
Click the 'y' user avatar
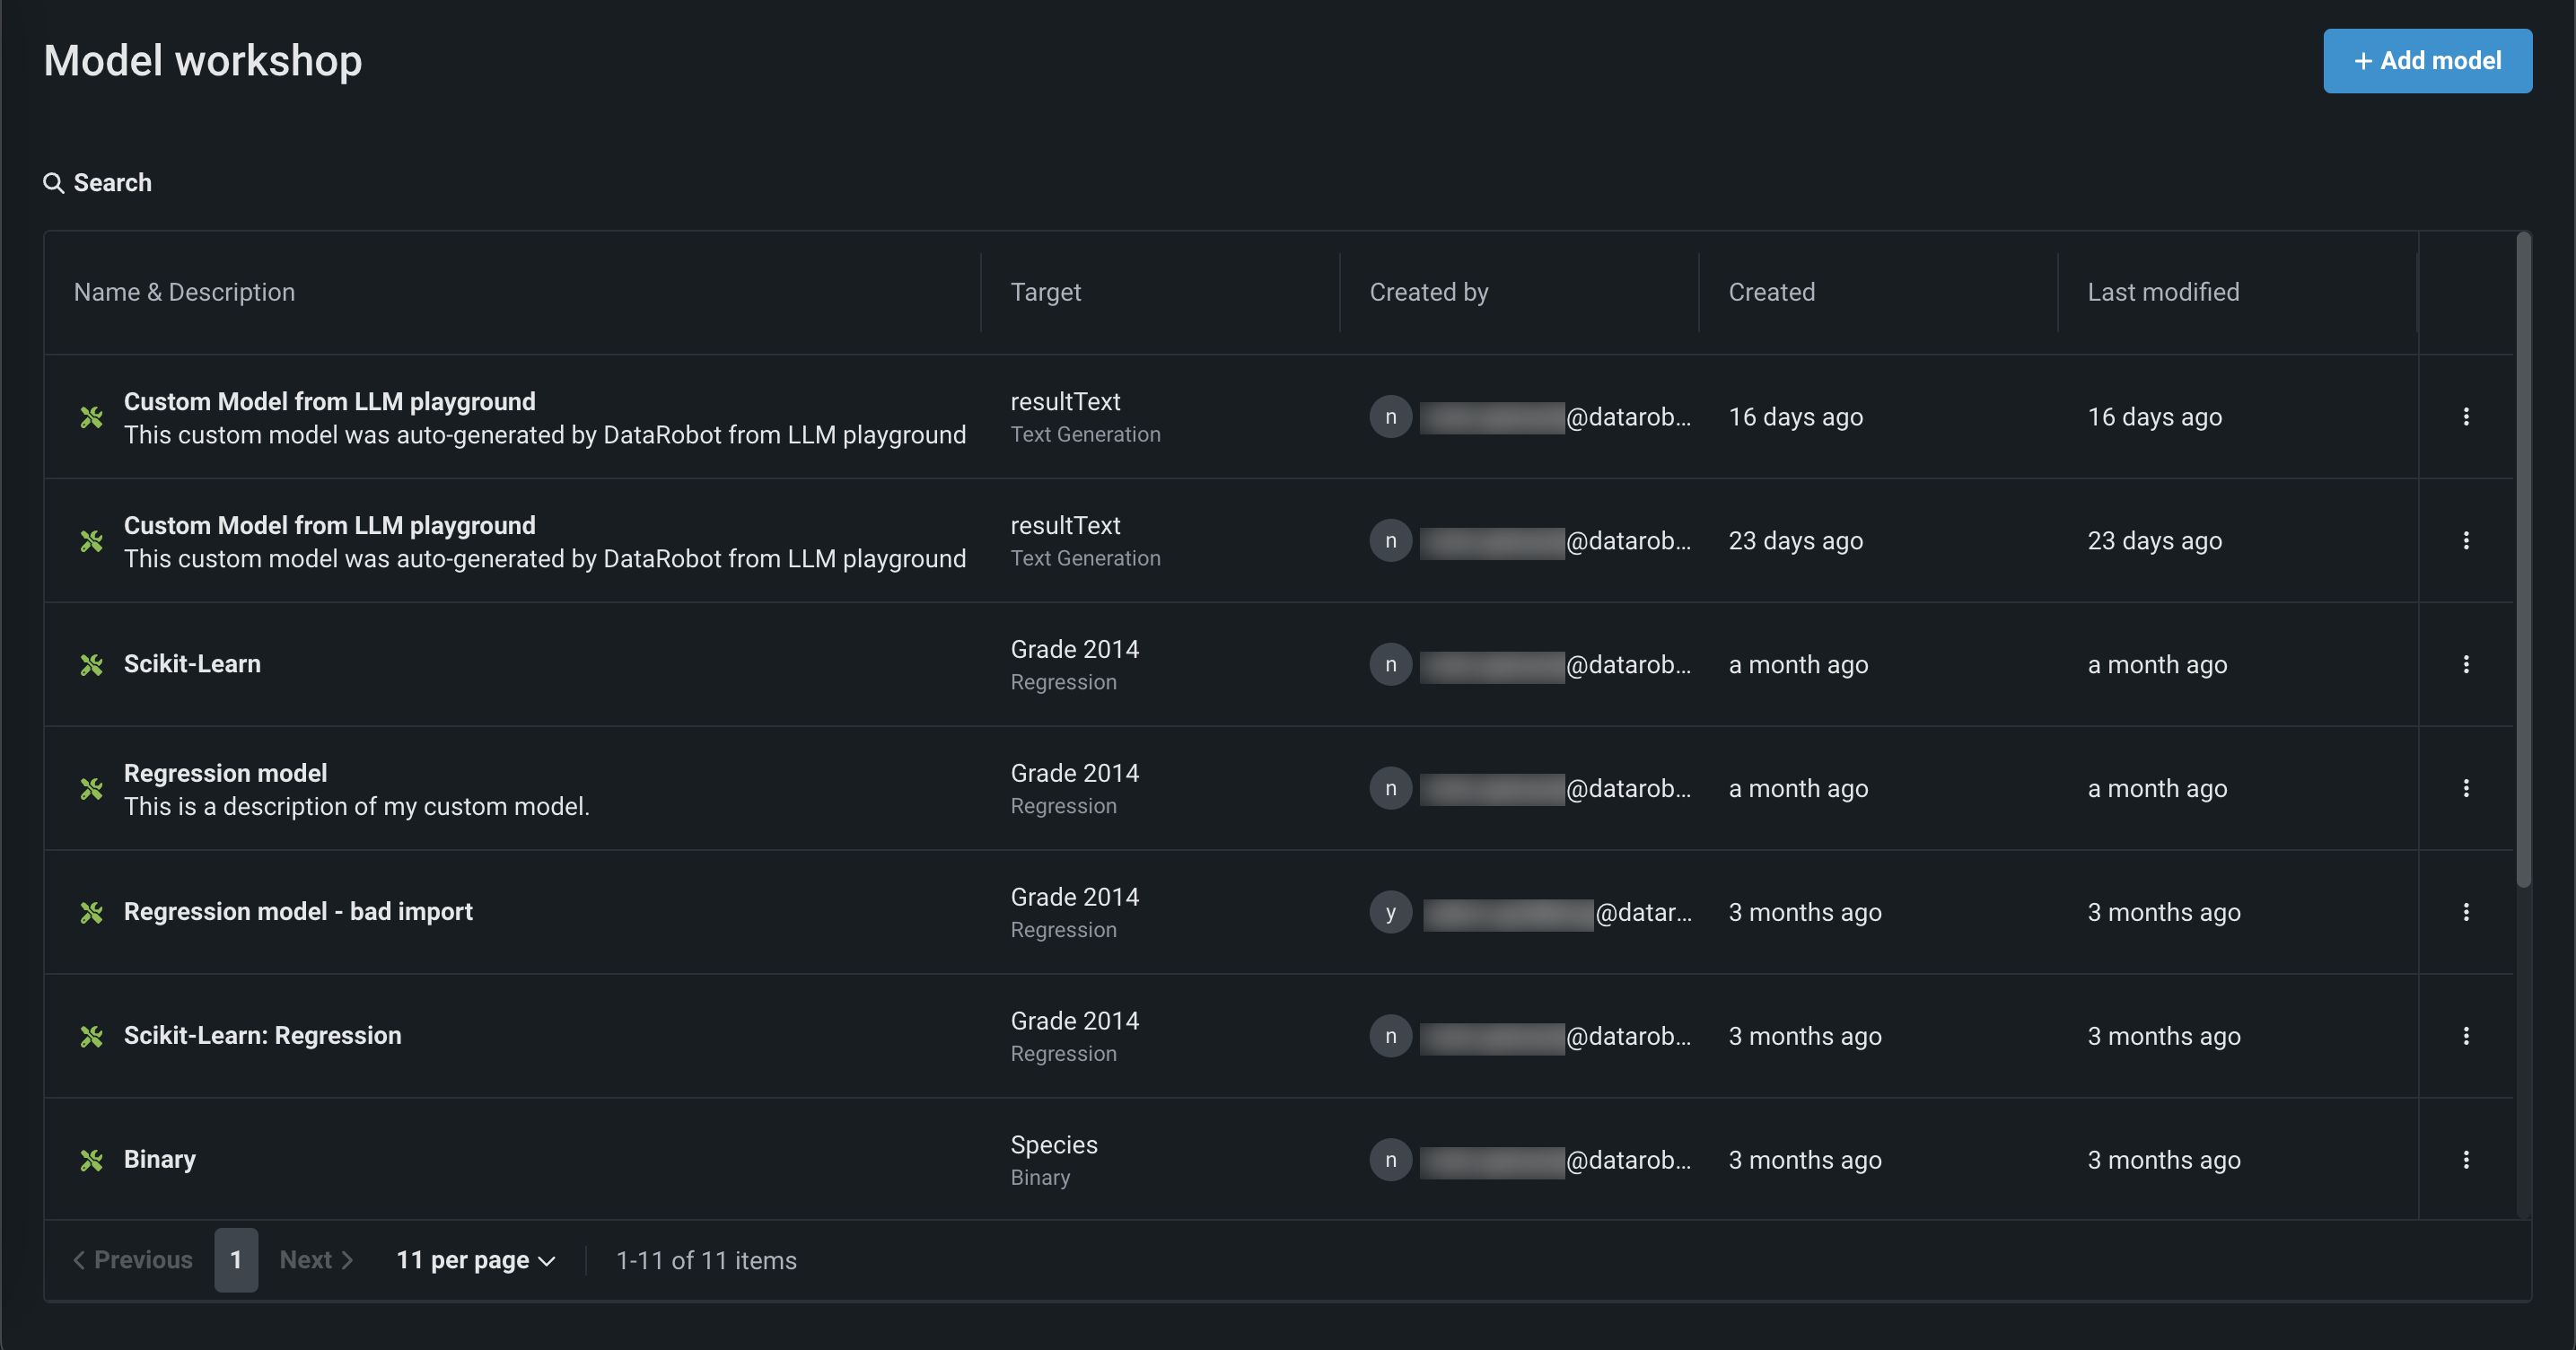coord(1390,911)
